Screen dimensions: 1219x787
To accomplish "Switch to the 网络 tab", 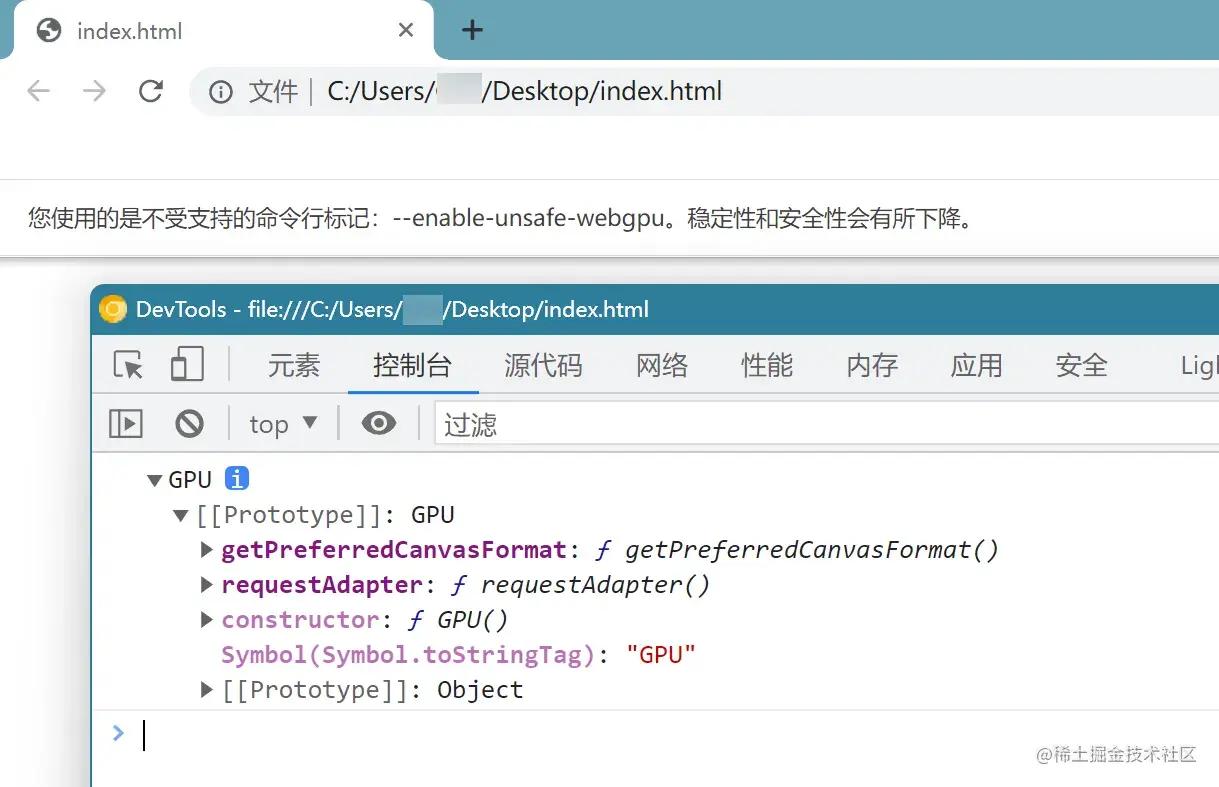I will point(661,365).
